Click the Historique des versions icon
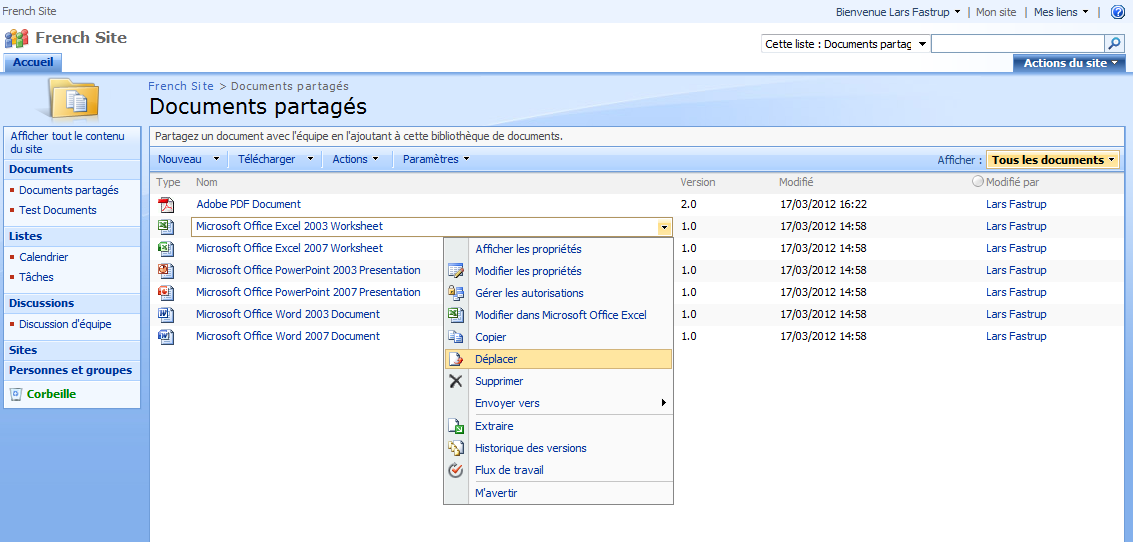This screenshot has width=1133, height=542. [455, 448]
